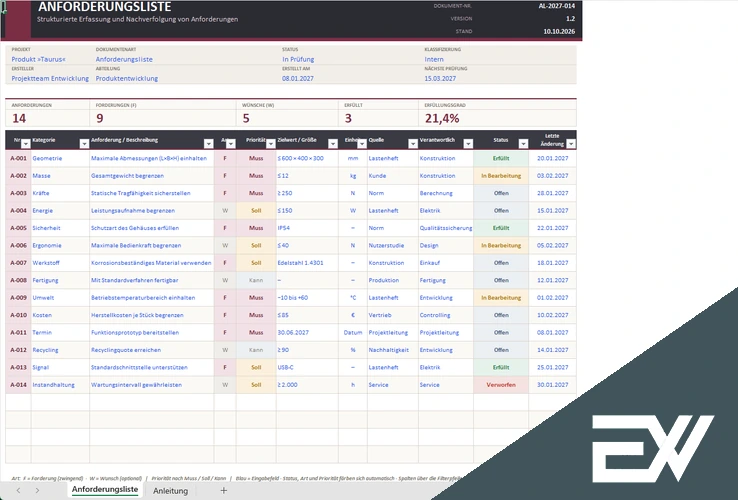Select cell Gesamtgewicht begrenzen

click(152, 176)
